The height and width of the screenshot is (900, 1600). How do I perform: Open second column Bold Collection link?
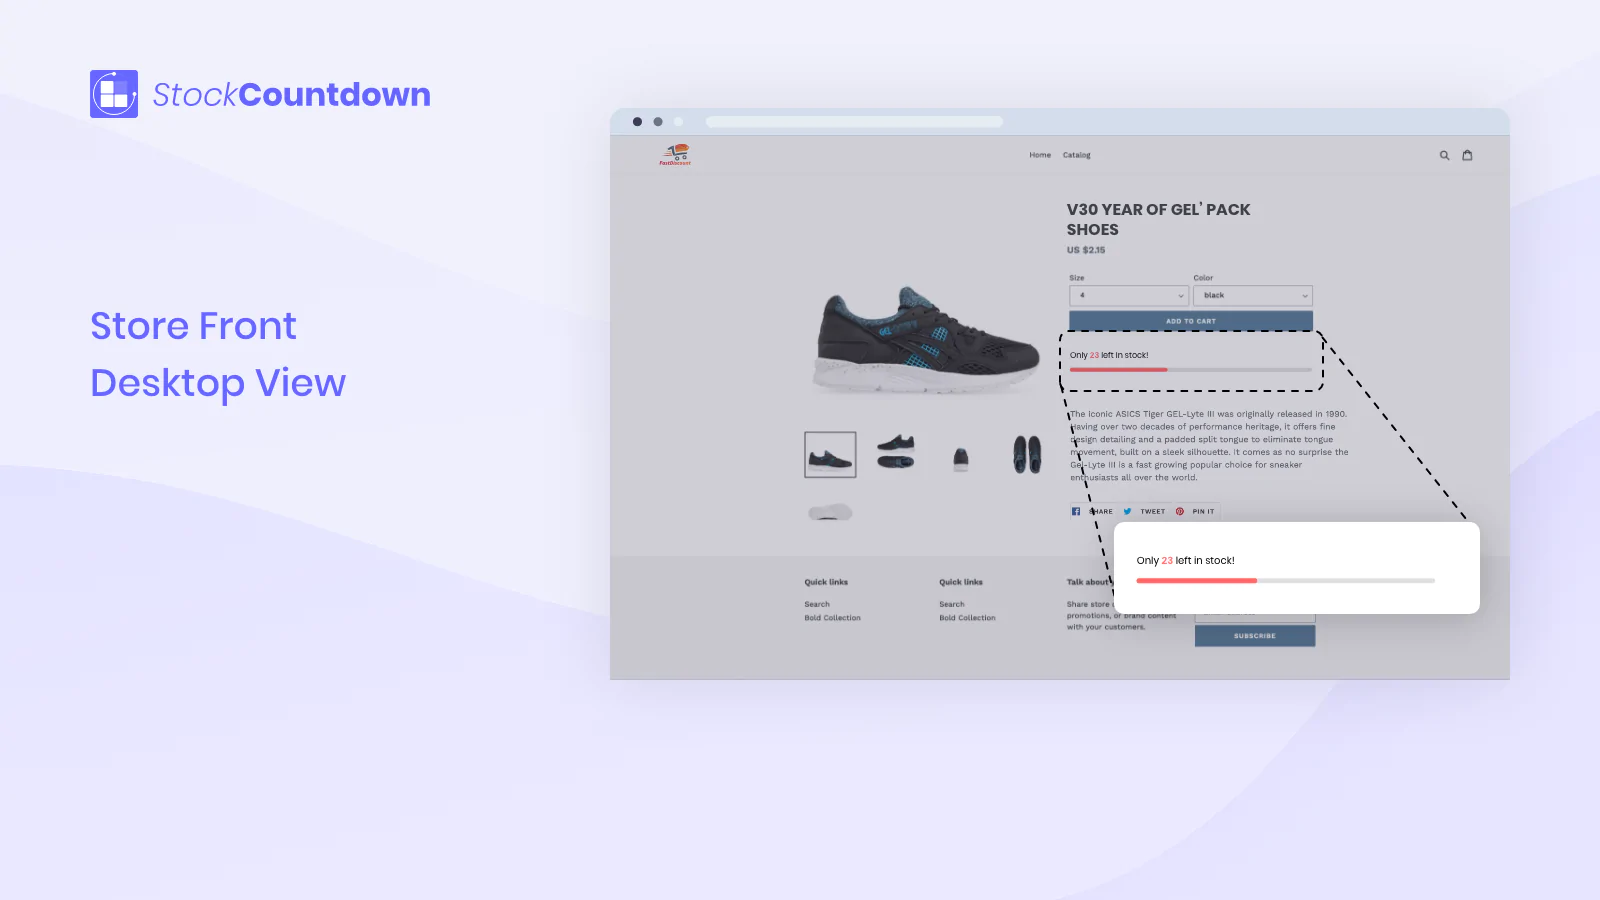coord(967,618)
